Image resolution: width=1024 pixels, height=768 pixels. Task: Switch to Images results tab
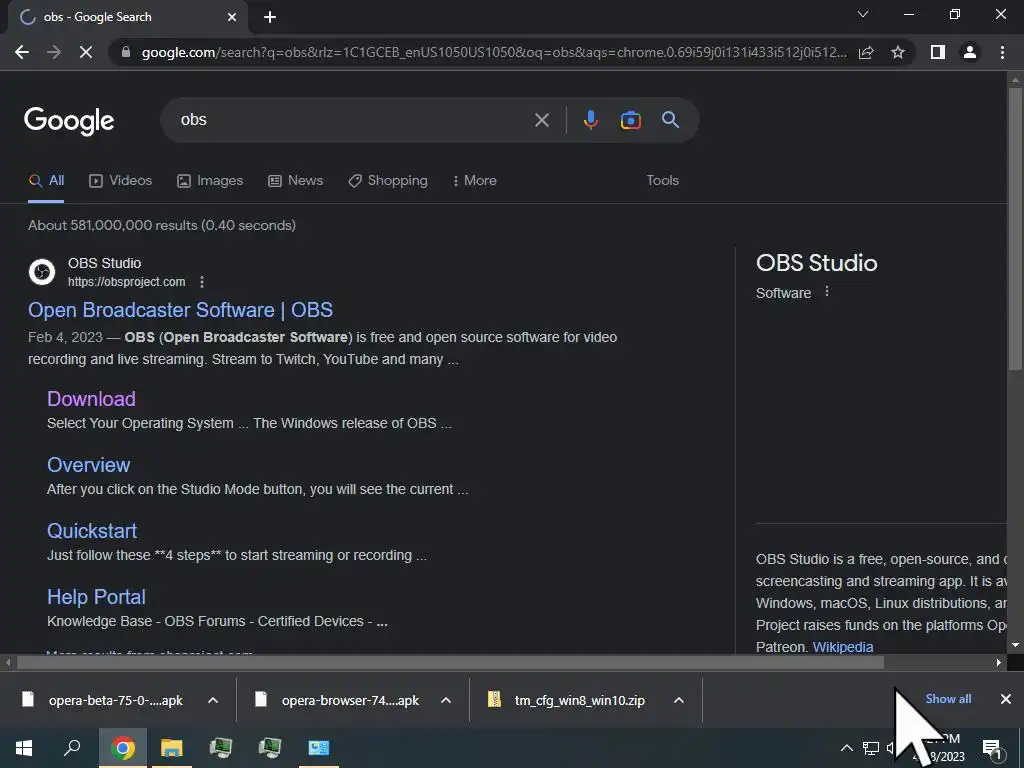click(x=210, y=181)
